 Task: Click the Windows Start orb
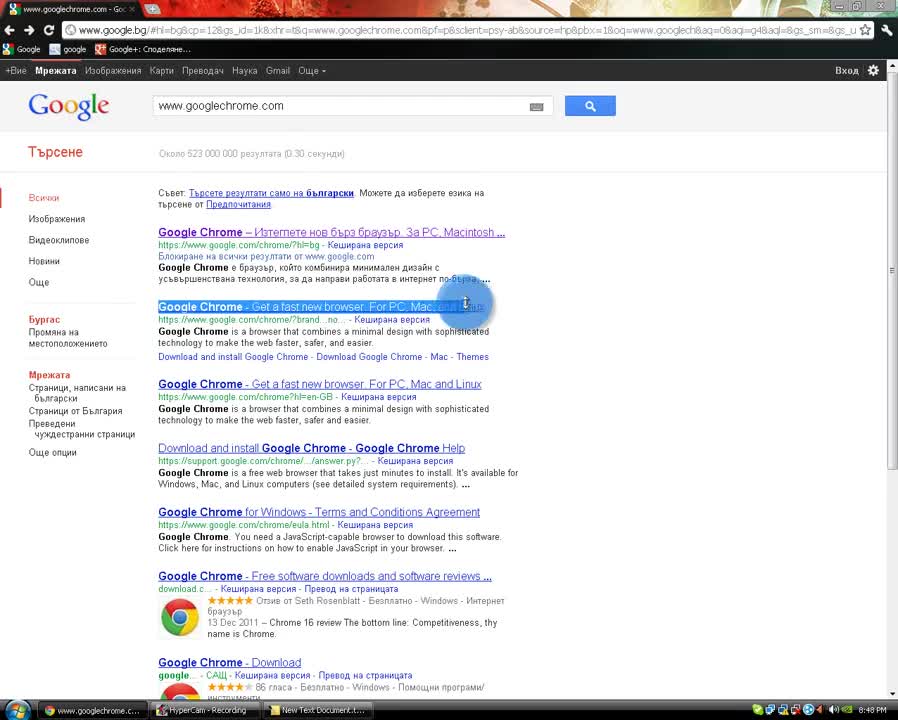click(x=17, y=710)
